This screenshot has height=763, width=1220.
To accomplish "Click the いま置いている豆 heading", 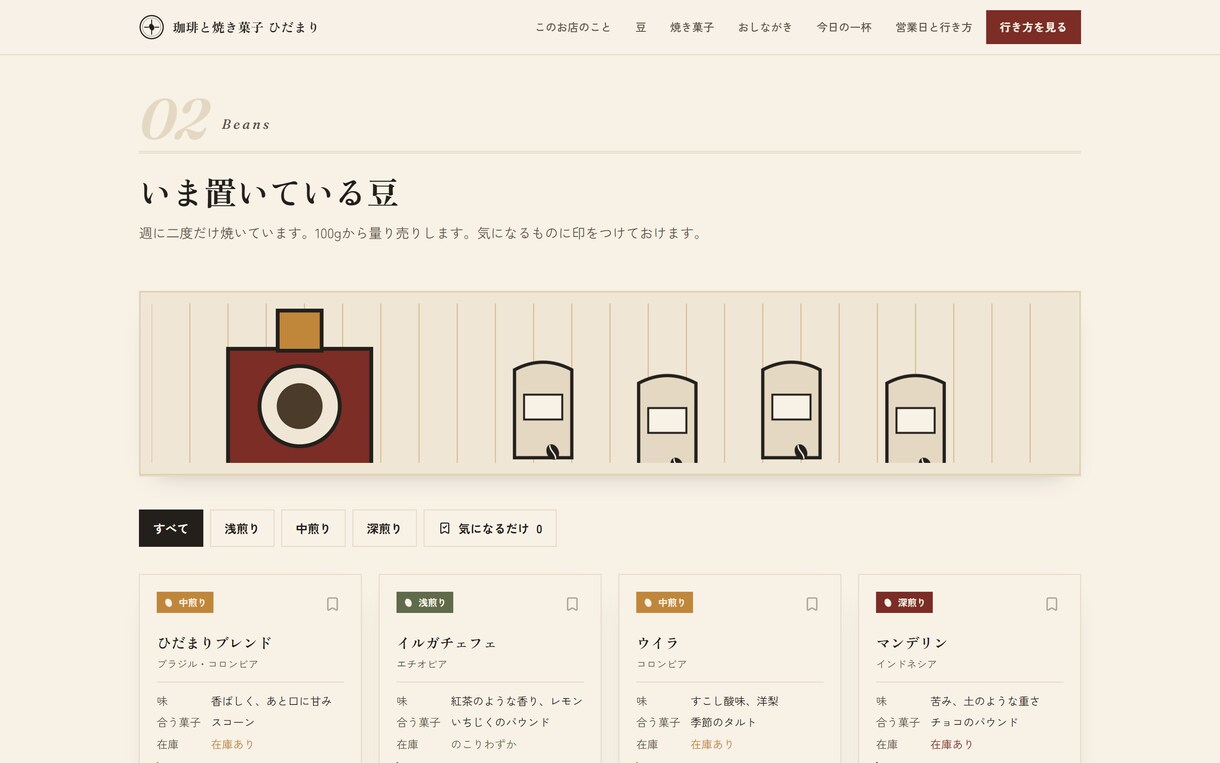I will tap(269, 193).
